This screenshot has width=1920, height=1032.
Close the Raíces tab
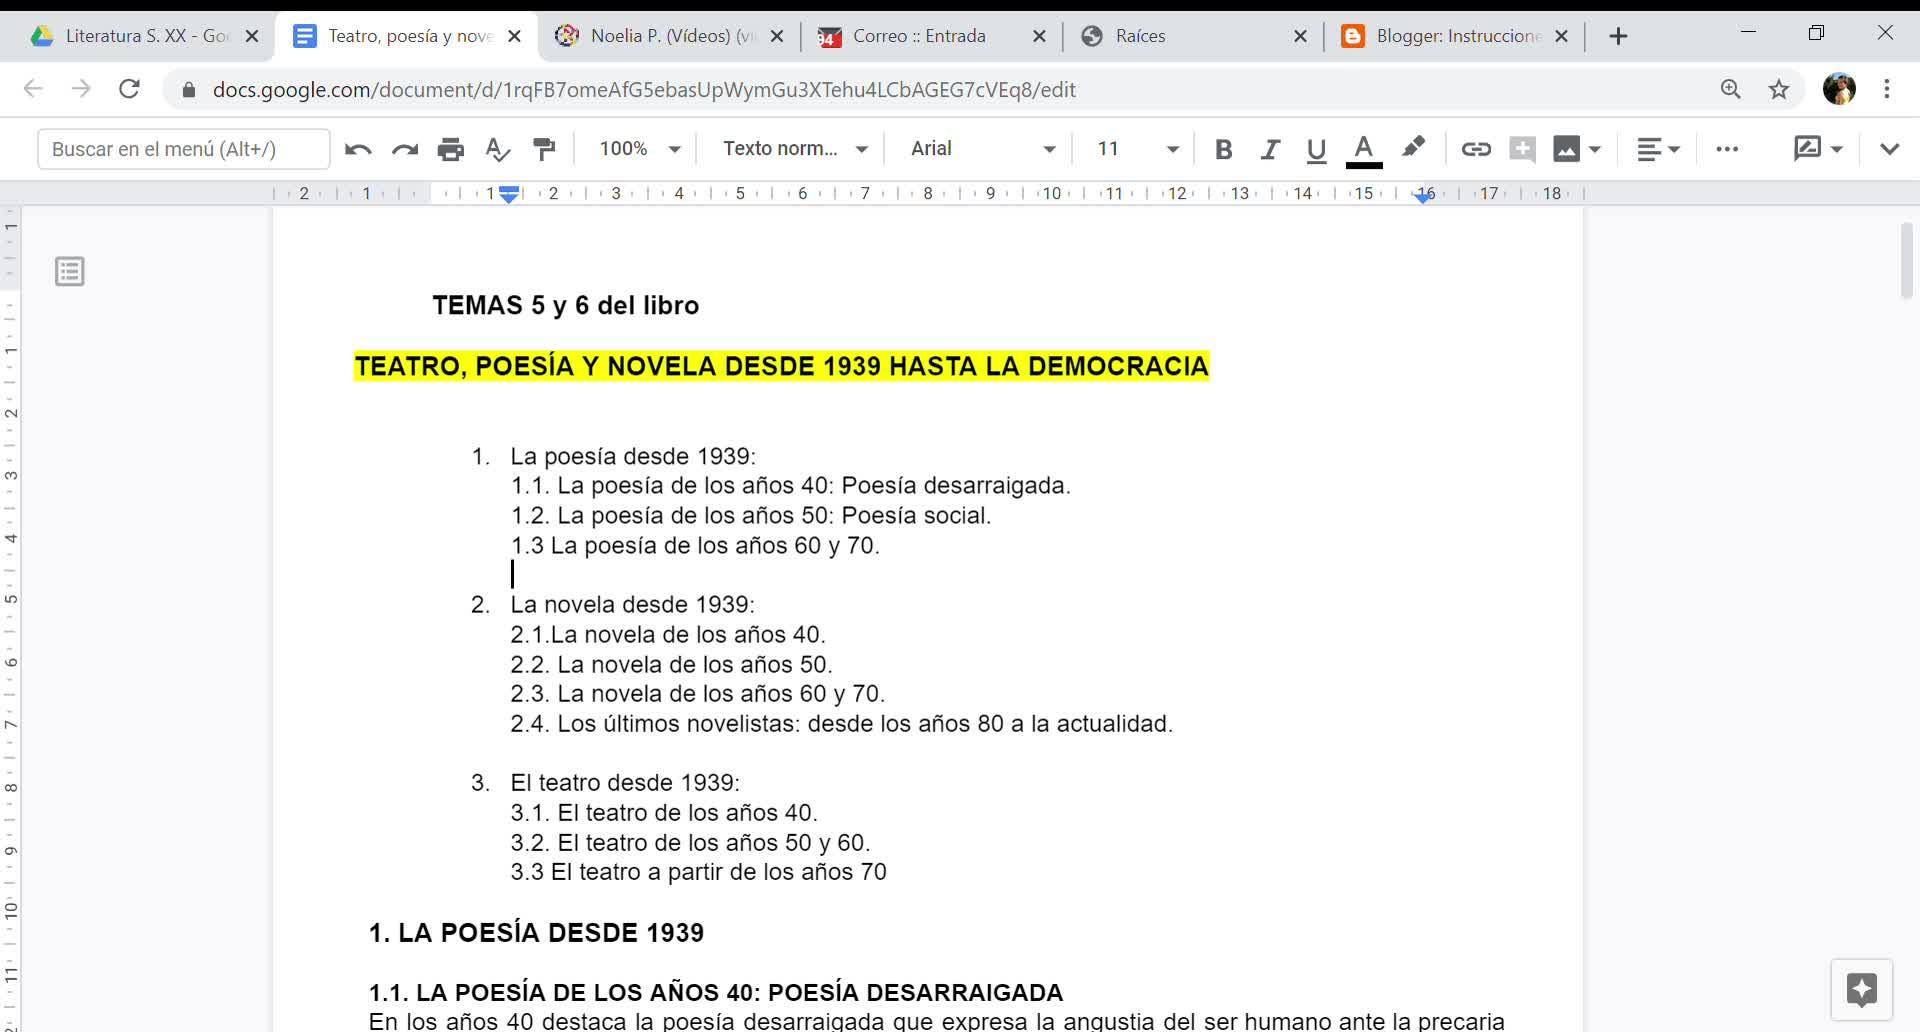click(1300, 36)
